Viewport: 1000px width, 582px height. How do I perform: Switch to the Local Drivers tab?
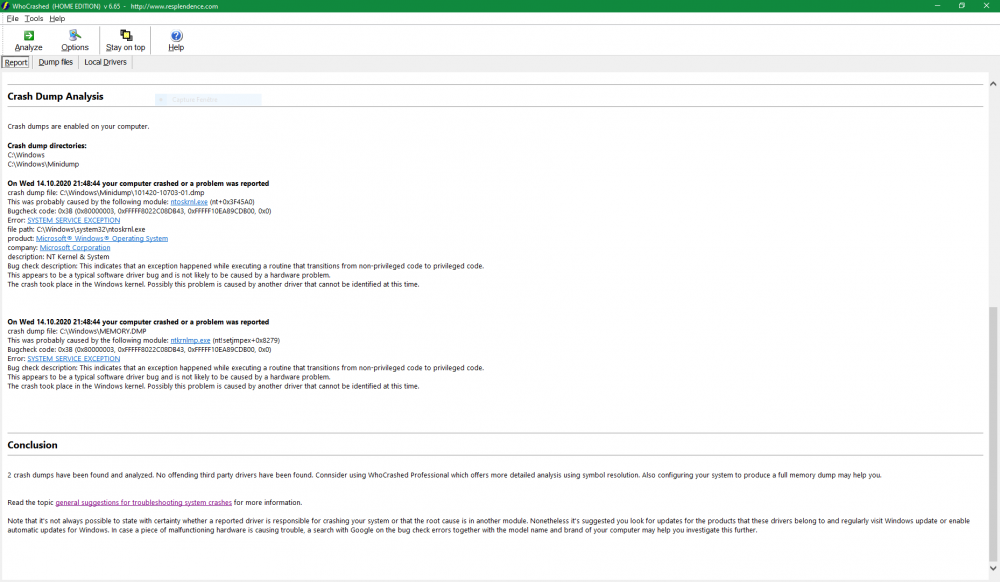click(x=105, y=62)
